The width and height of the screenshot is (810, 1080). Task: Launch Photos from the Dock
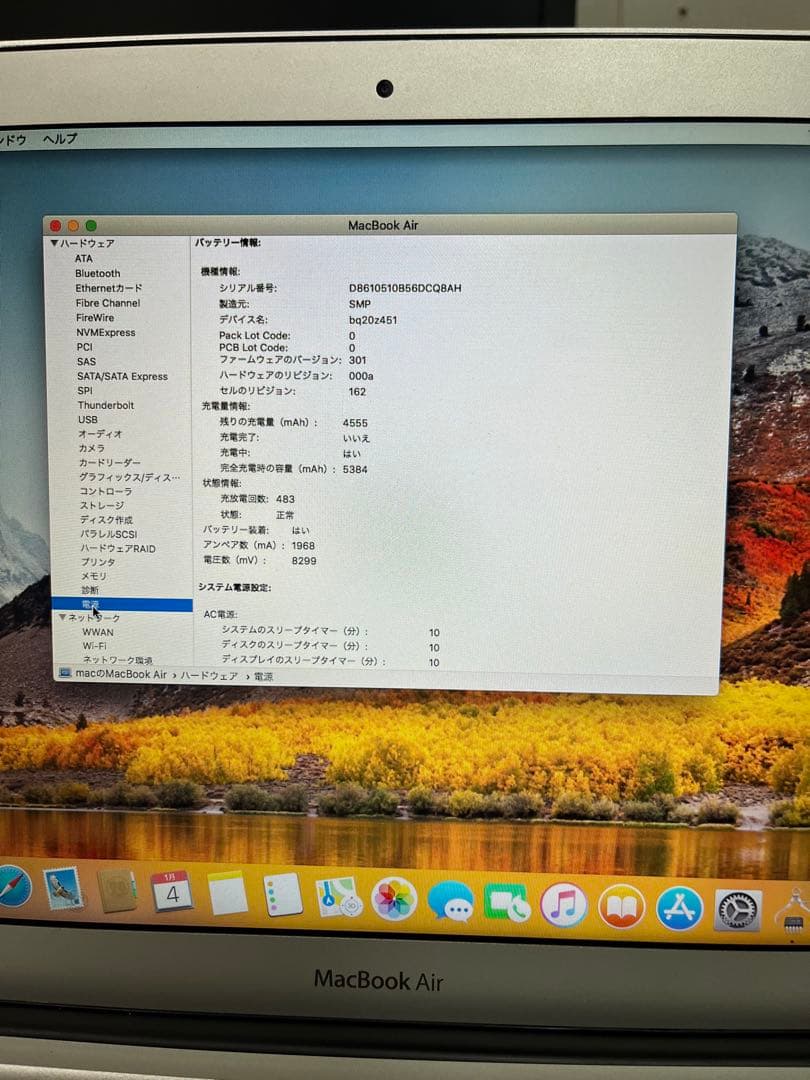tap(392, 897)
